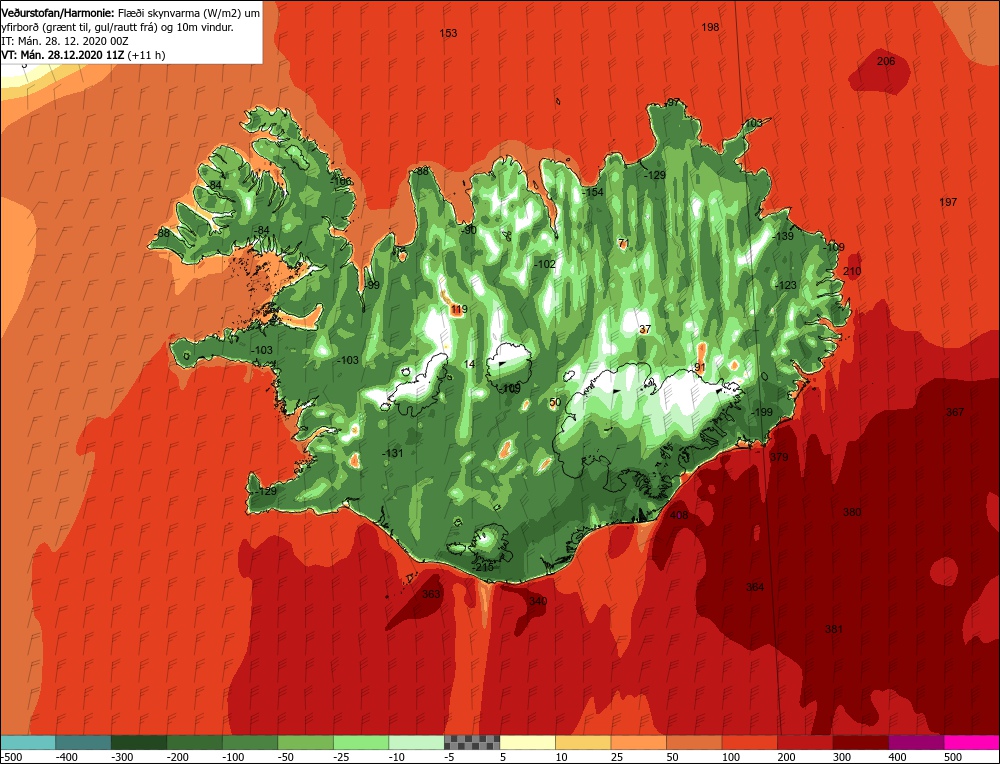Click the value 153 over the northern sea
This screenshot has height=764, width=1000.
pyautogui.click(x=448, y=33)
